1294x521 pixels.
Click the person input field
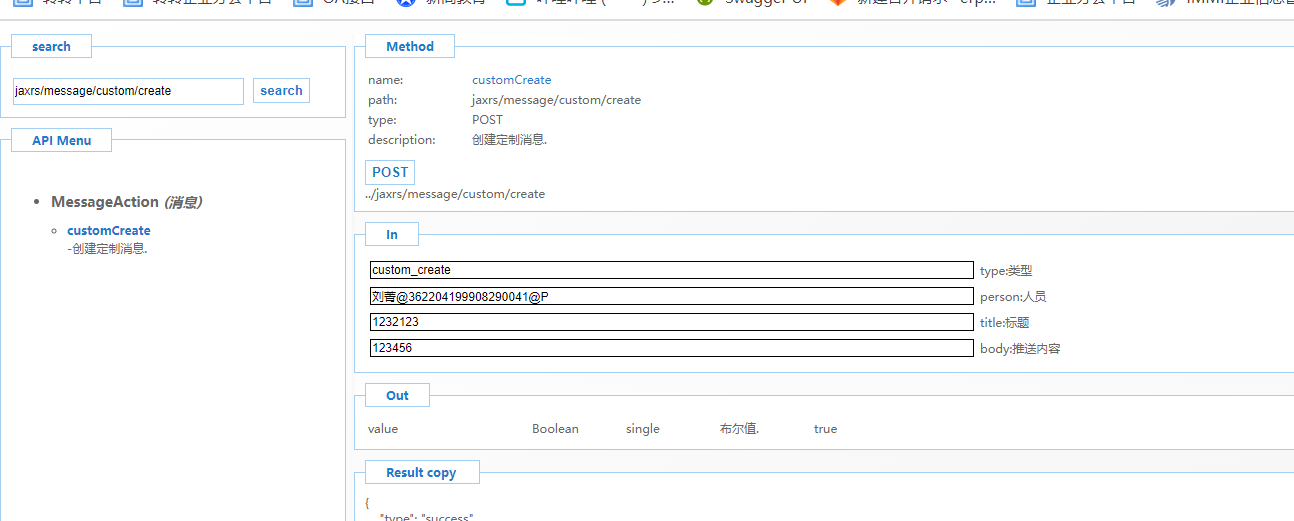click(x=671, y=296)
